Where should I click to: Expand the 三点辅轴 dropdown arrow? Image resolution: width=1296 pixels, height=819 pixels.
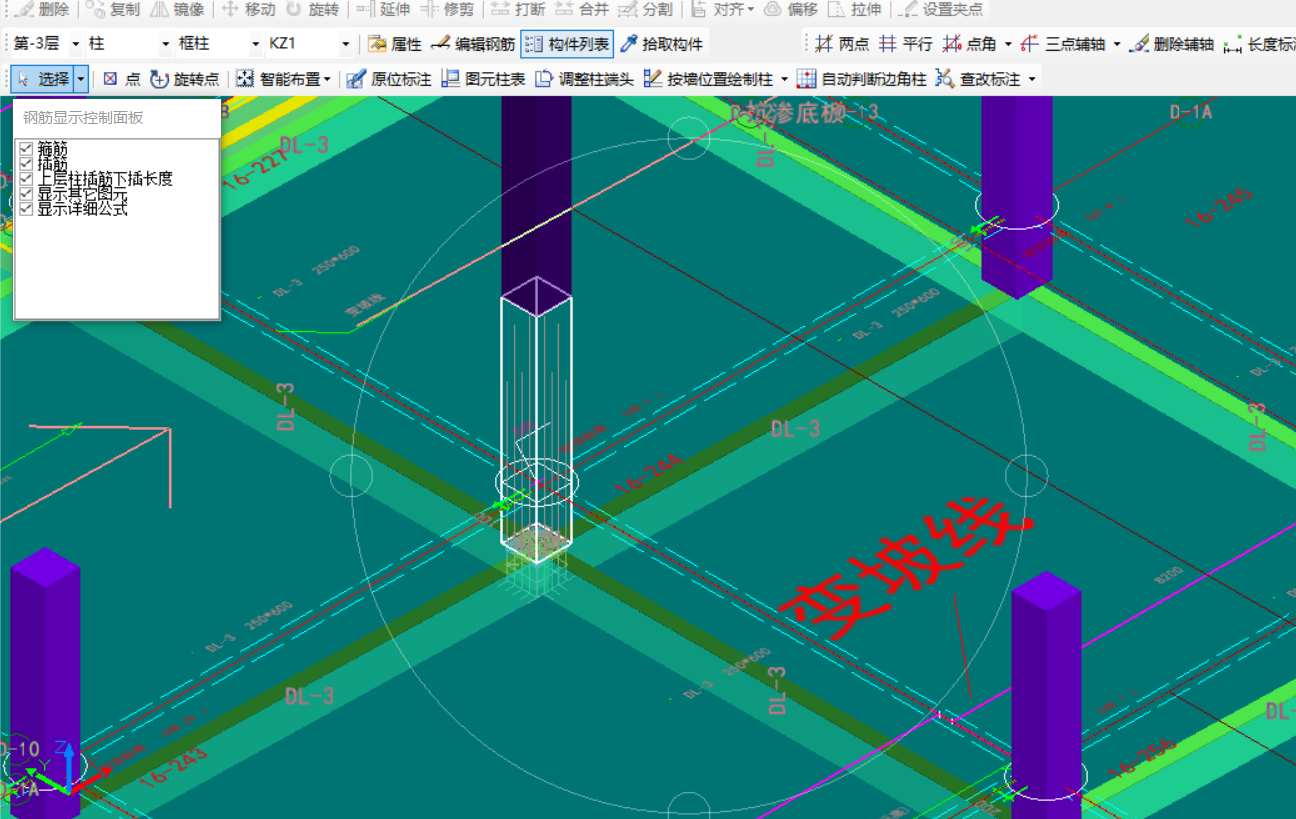click(1117, 44)
